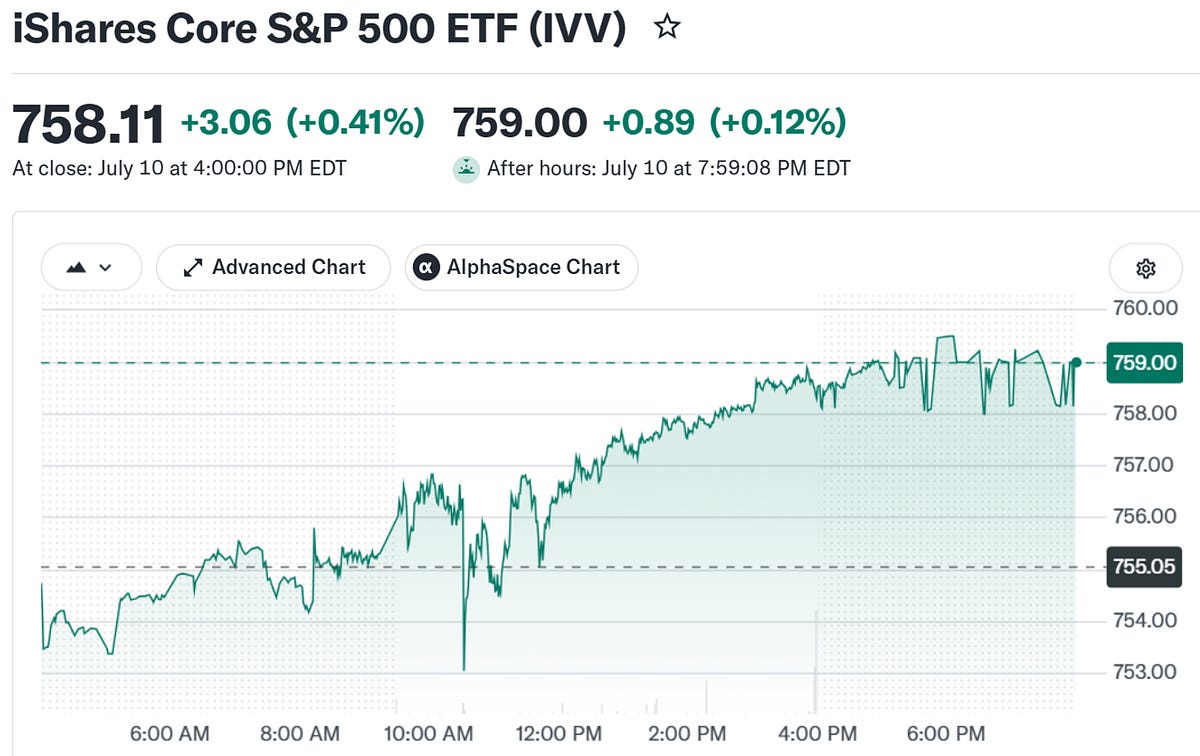Select the green 759.00 price tag on the axis
The height and width of the screenshot is (756, 1200).
(x=1145, y=362)
